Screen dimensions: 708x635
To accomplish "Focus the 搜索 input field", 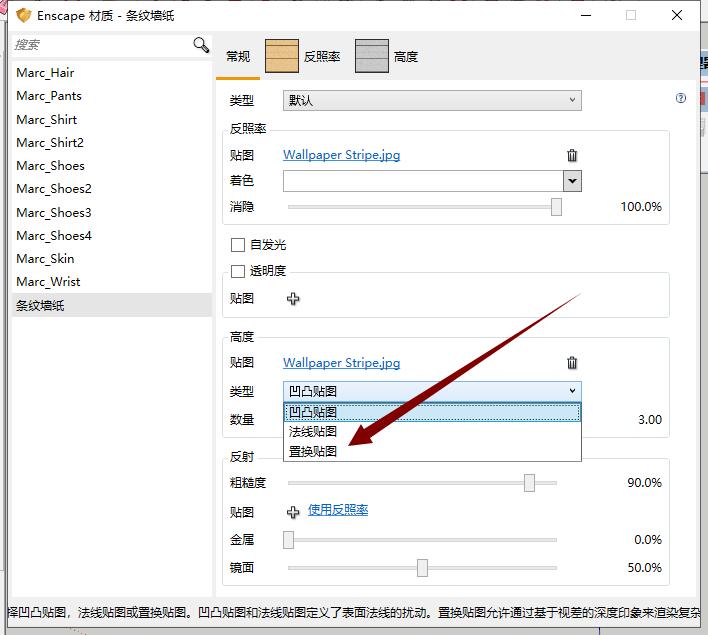I will [102, 45].
